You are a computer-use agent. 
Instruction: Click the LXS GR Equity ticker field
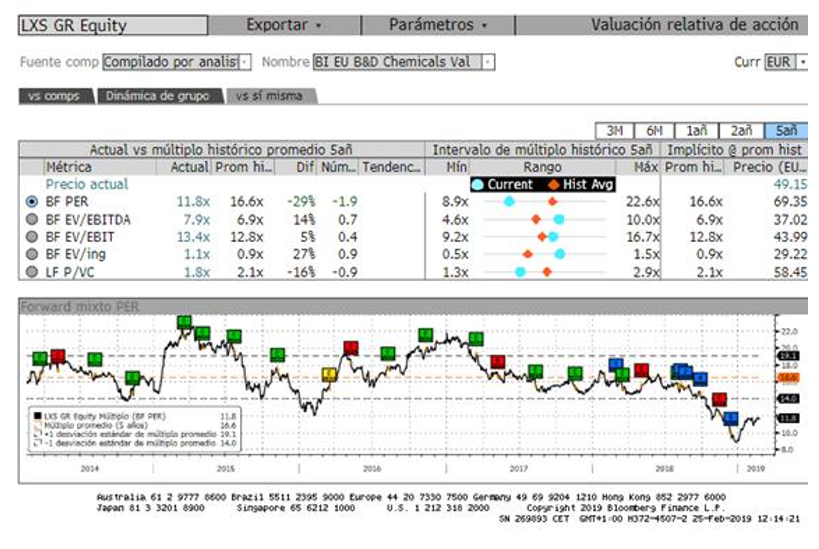tap(113, 26)
